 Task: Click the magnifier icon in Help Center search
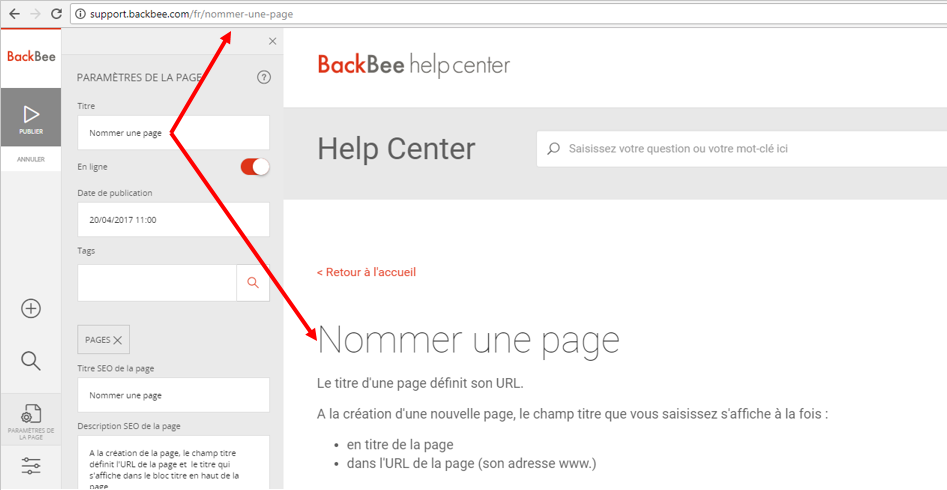[x=553, y=149]
